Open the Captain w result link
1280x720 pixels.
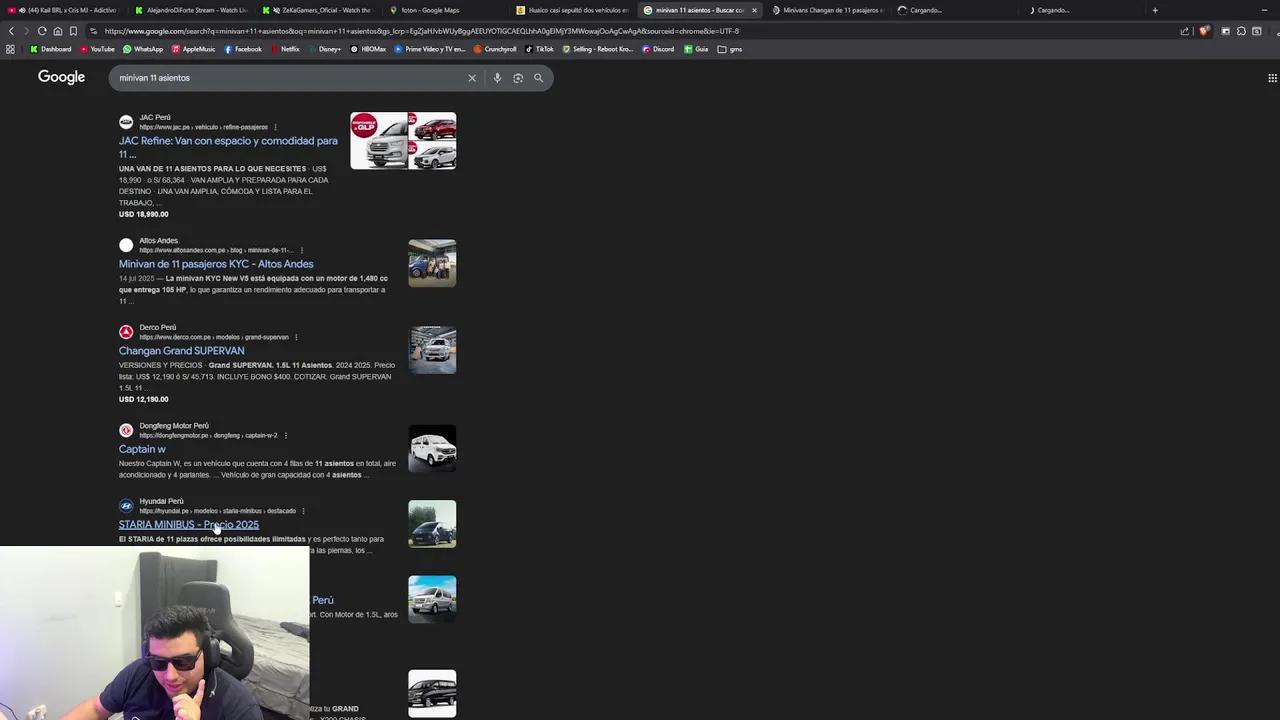coord(142,449)
